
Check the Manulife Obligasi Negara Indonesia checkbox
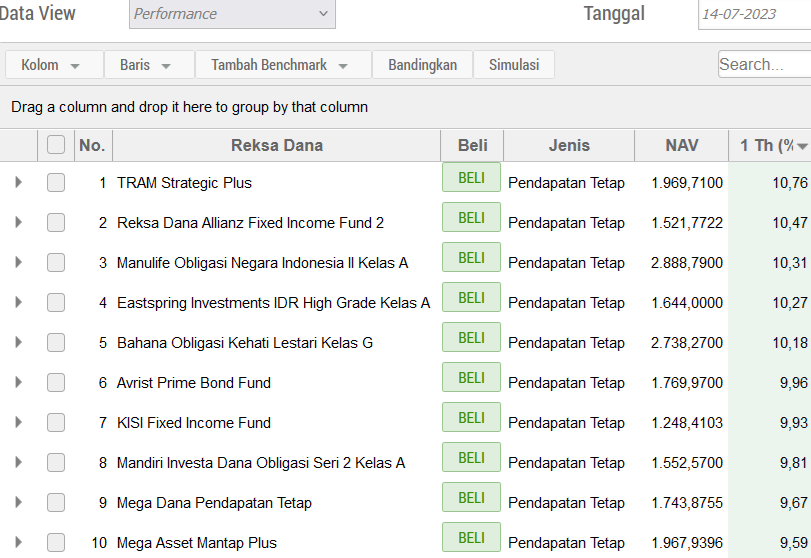(56, 263)
